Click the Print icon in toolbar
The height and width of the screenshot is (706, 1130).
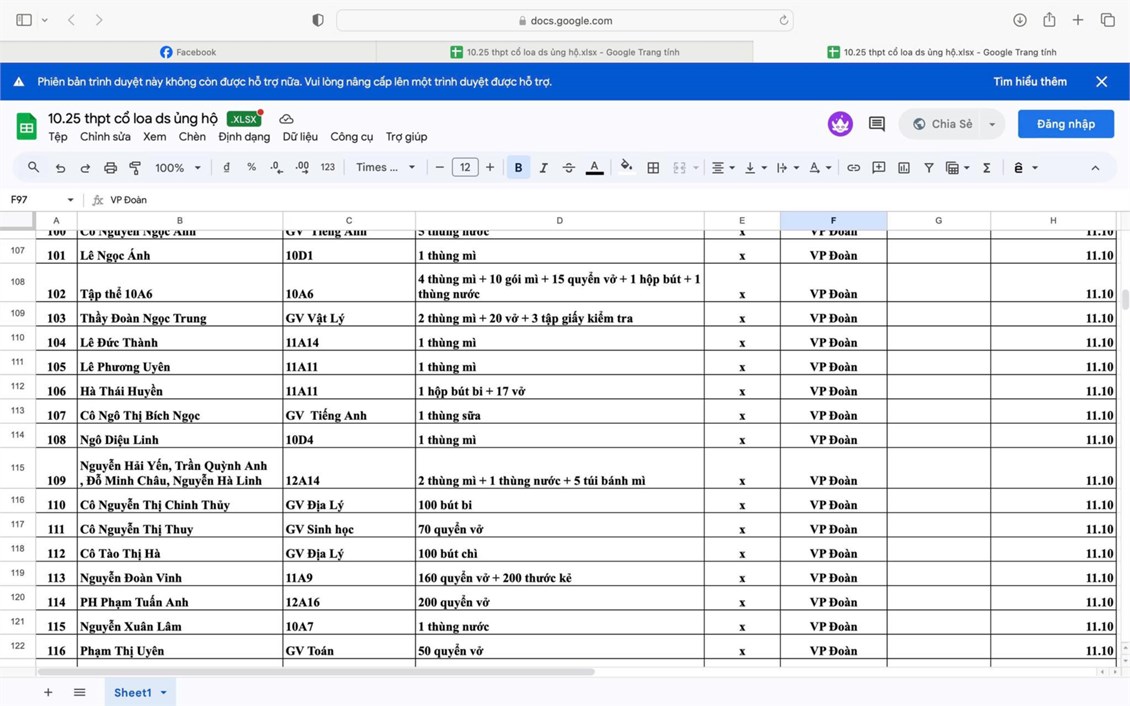pyautogui.click(x=110, y=168)
